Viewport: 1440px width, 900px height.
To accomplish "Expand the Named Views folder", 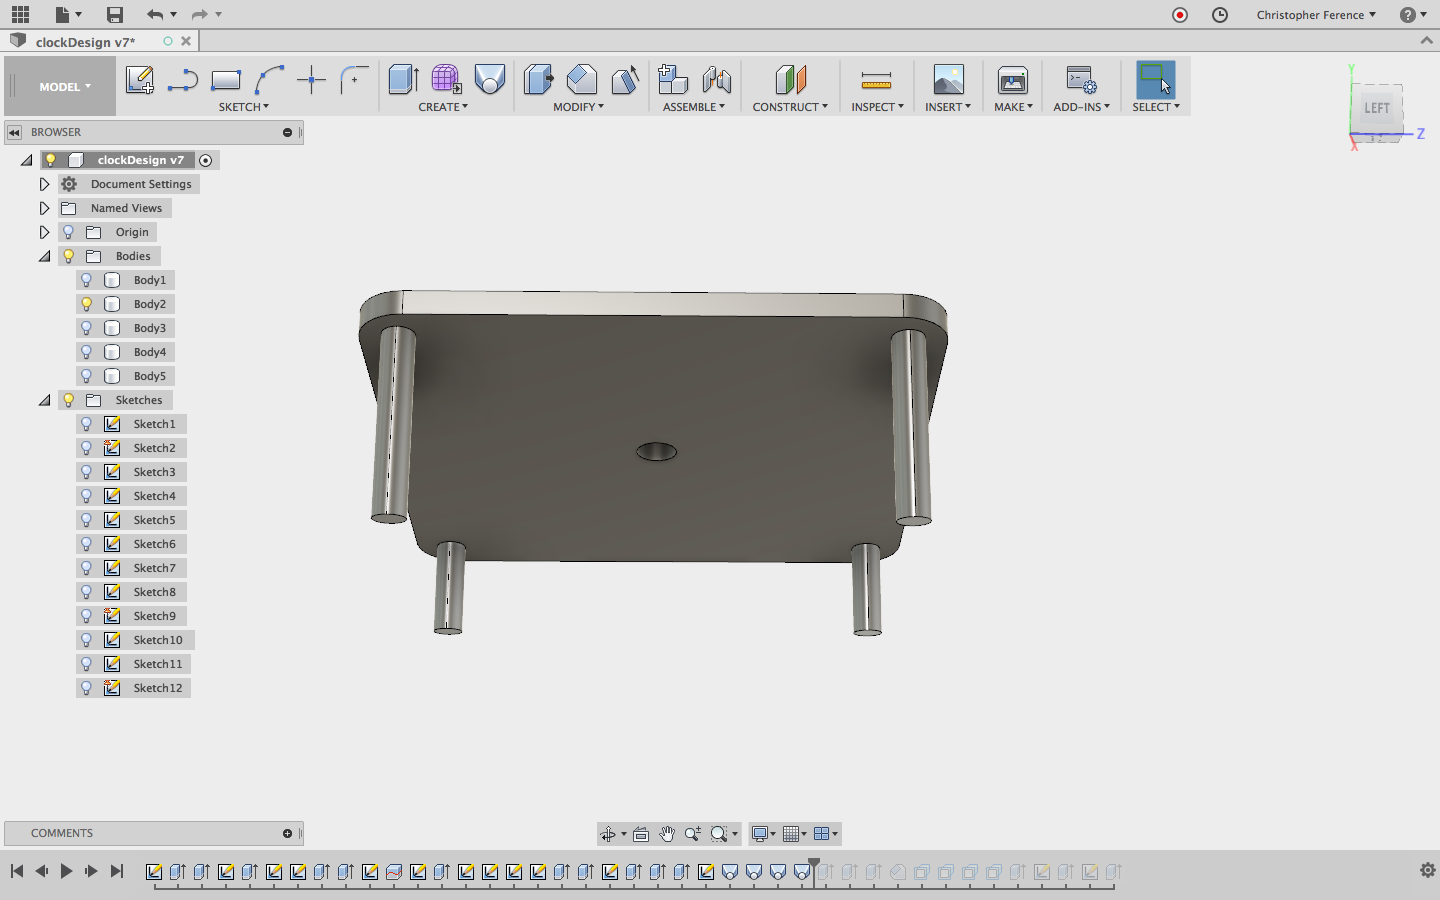I will [44, 208].
